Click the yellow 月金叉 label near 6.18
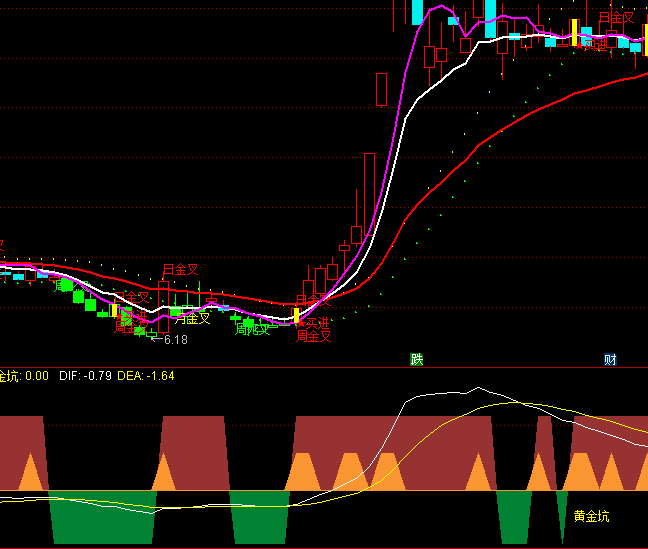This screenshot has height=549, width=648. (x=192, y=319)
